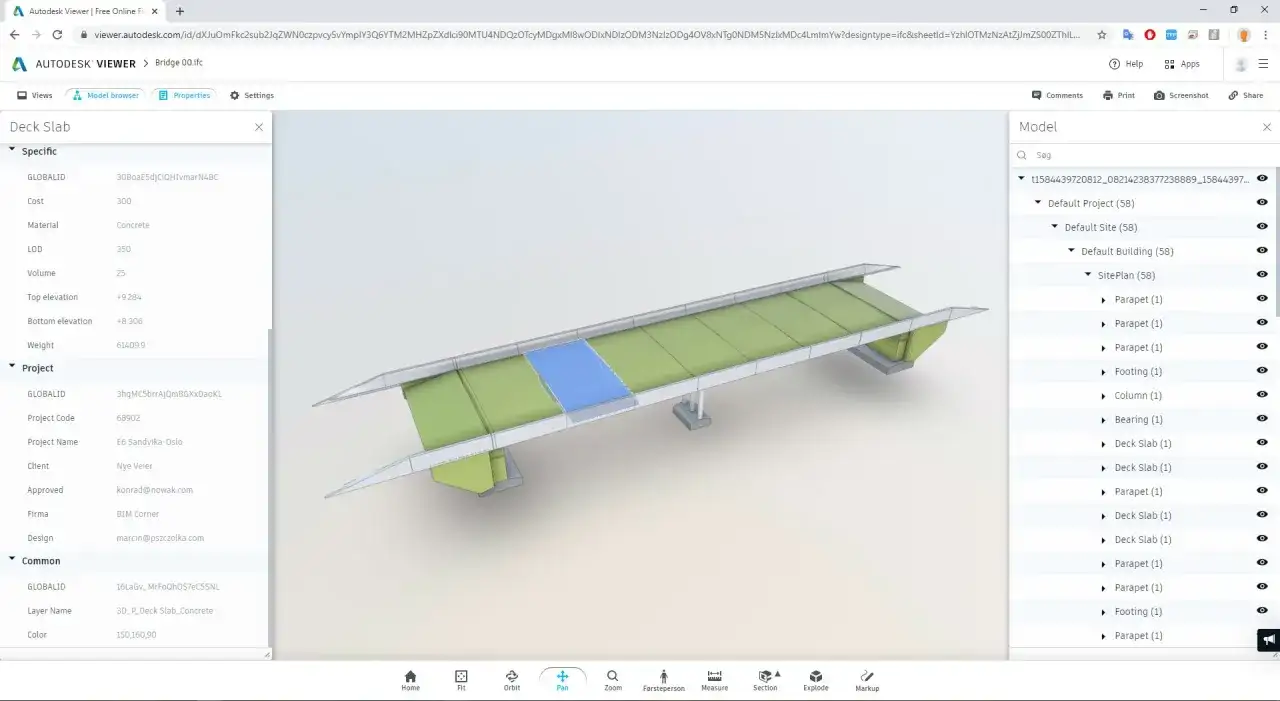1280x701 pixels.
Task: Activate the Measure tool
Action: tap(714, 680)
